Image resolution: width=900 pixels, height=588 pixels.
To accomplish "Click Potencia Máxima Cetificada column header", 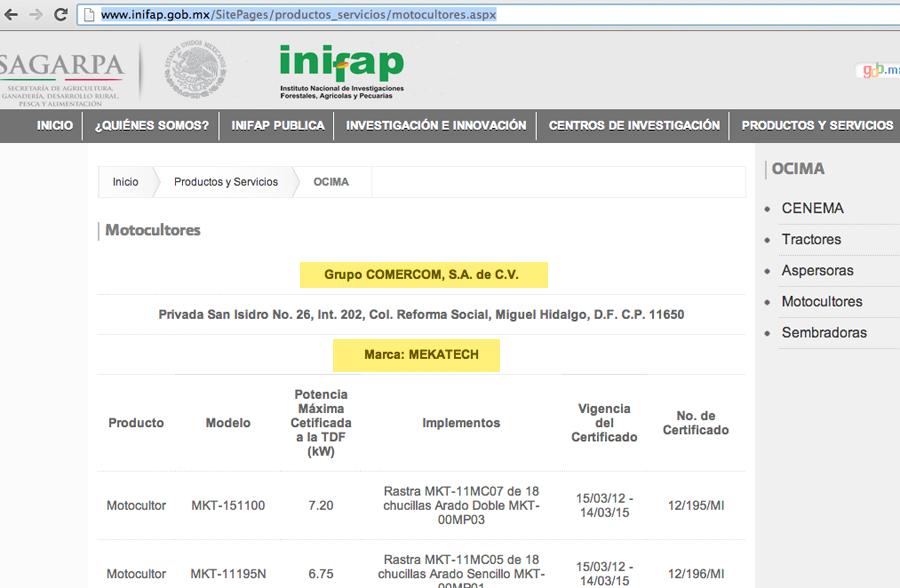I will tap(321, 423).
